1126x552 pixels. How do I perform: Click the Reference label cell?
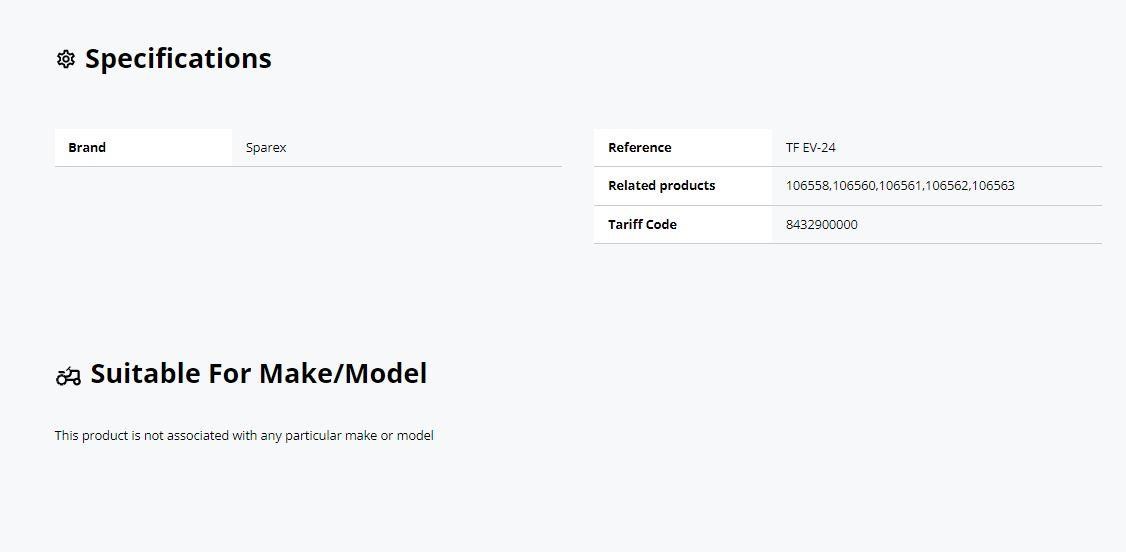(683, 148)
